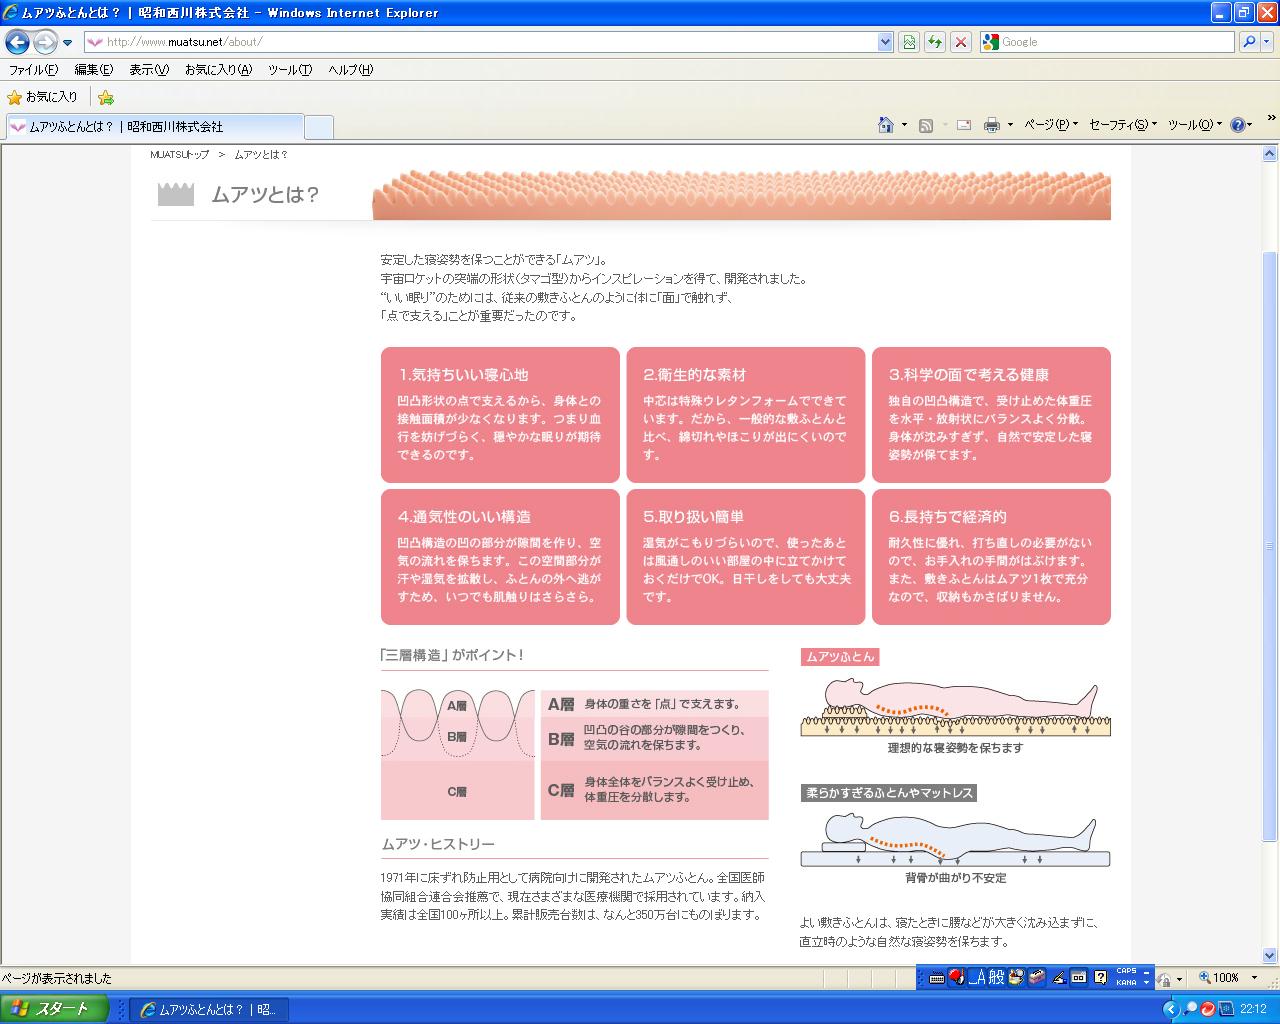Expand the Home button dropdown arrow
The image size is (1280, 1024).
point(904,125)
